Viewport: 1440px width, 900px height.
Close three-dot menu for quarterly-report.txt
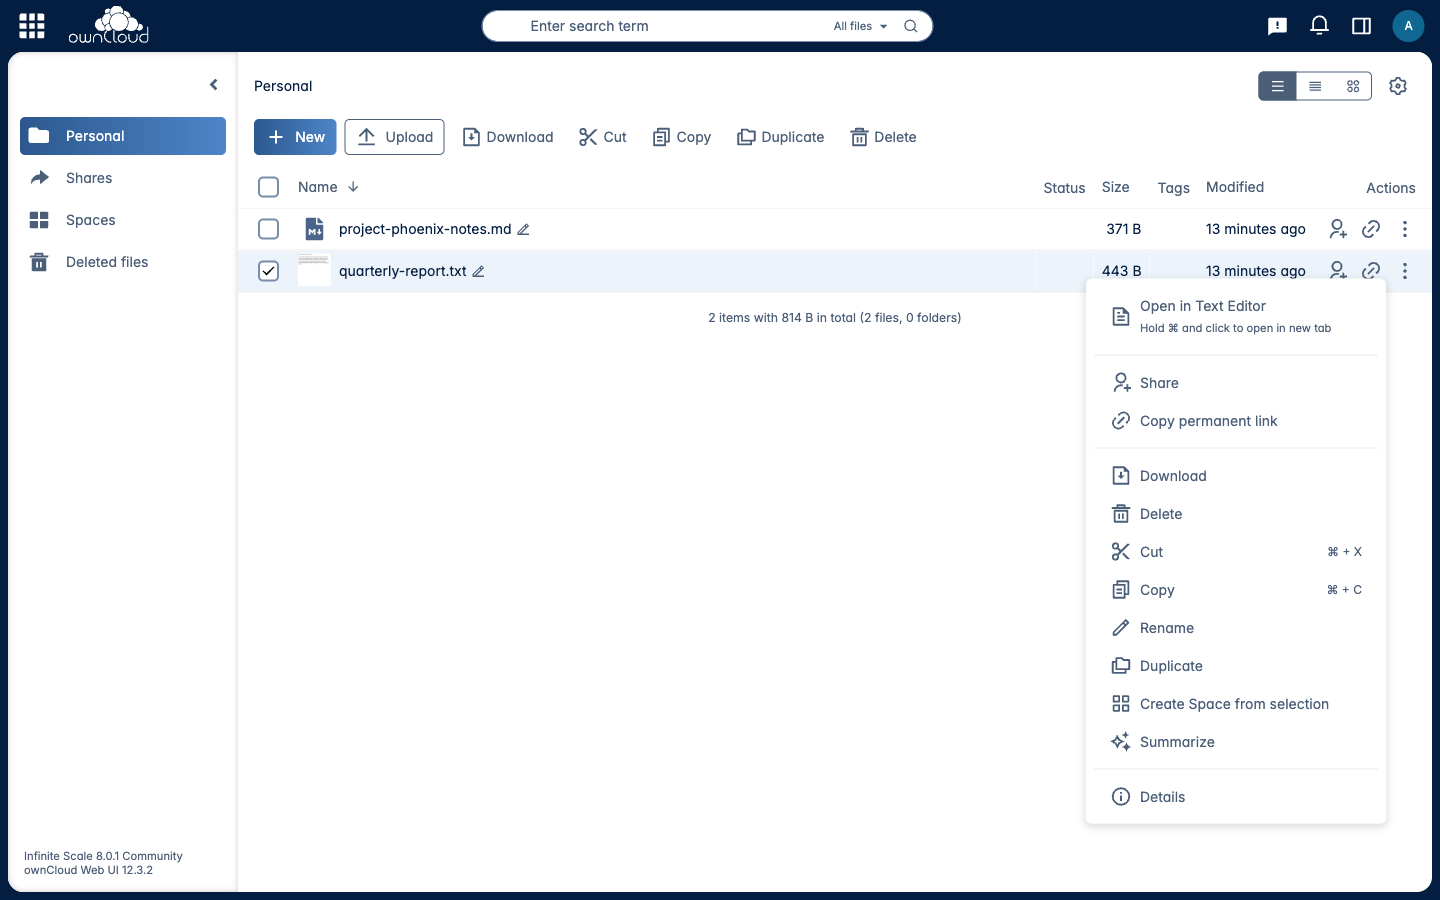tap(1404, 271)
